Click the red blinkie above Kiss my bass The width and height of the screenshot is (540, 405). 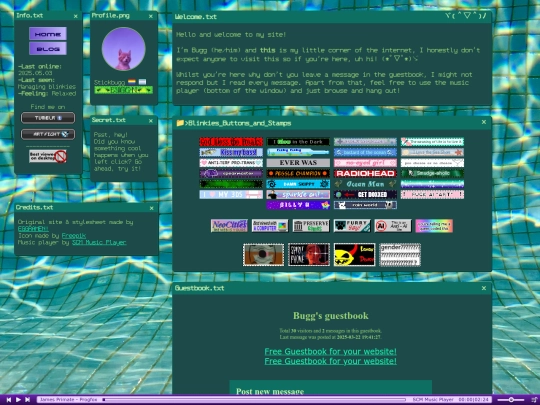[x=231, y=142]
